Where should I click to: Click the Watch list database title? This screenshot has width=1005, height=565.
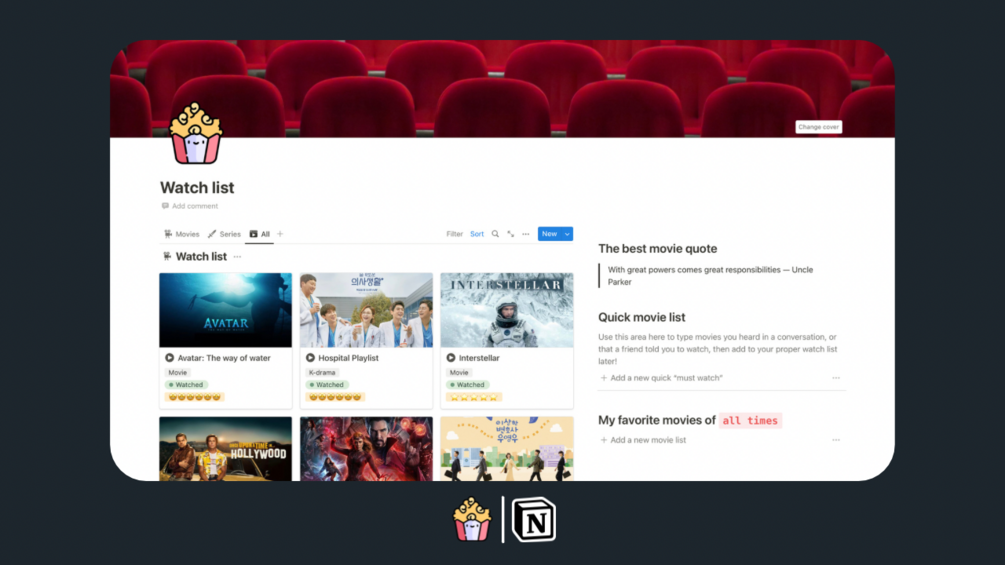[201, 257]
